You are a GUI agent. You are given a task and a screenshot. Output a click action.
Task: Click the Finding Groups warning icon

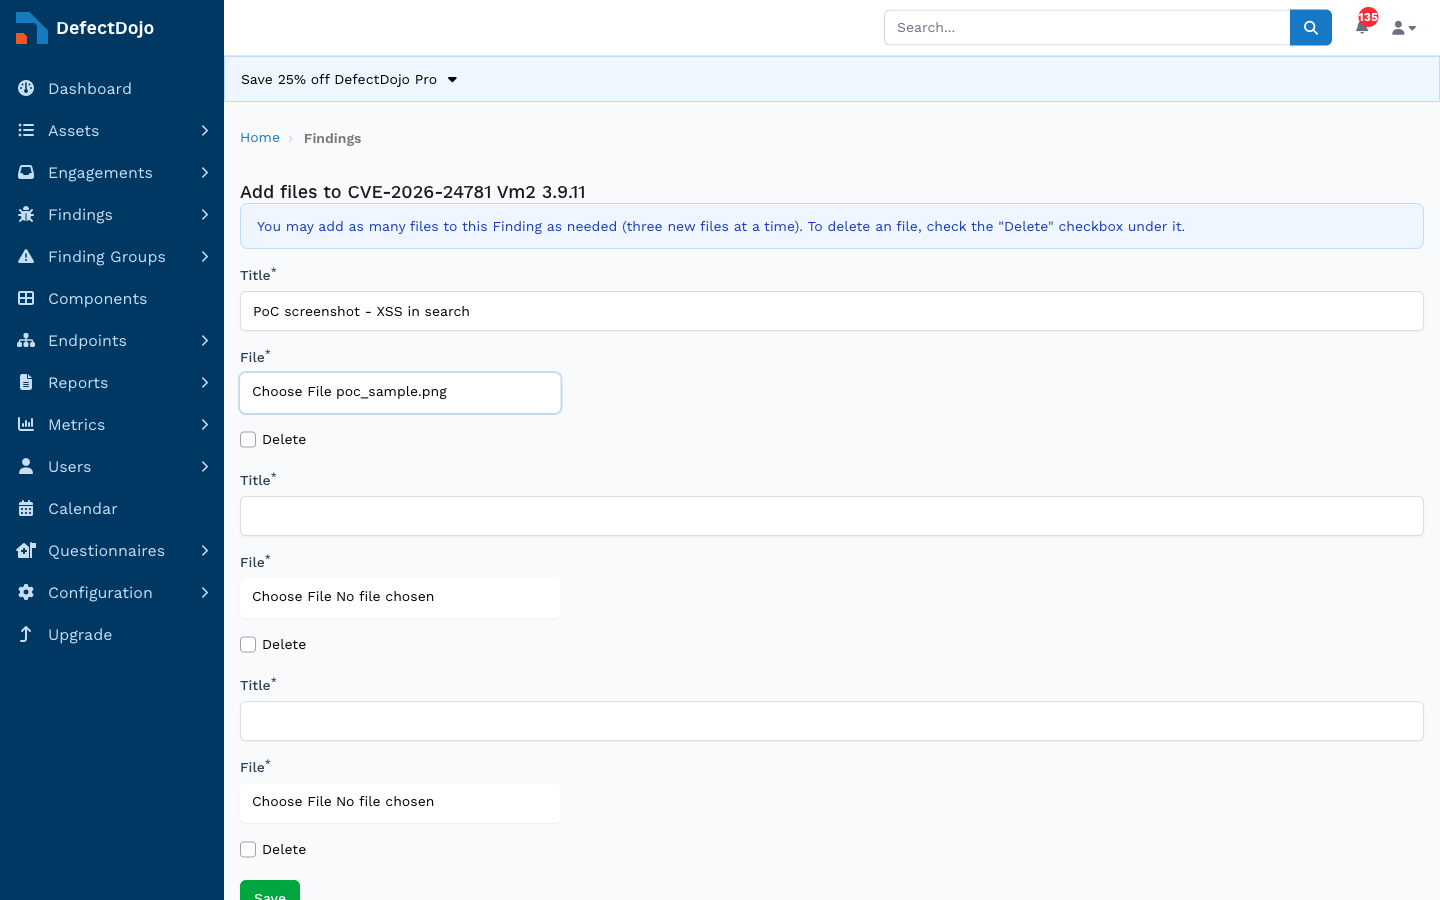click(x=26, y=256)
